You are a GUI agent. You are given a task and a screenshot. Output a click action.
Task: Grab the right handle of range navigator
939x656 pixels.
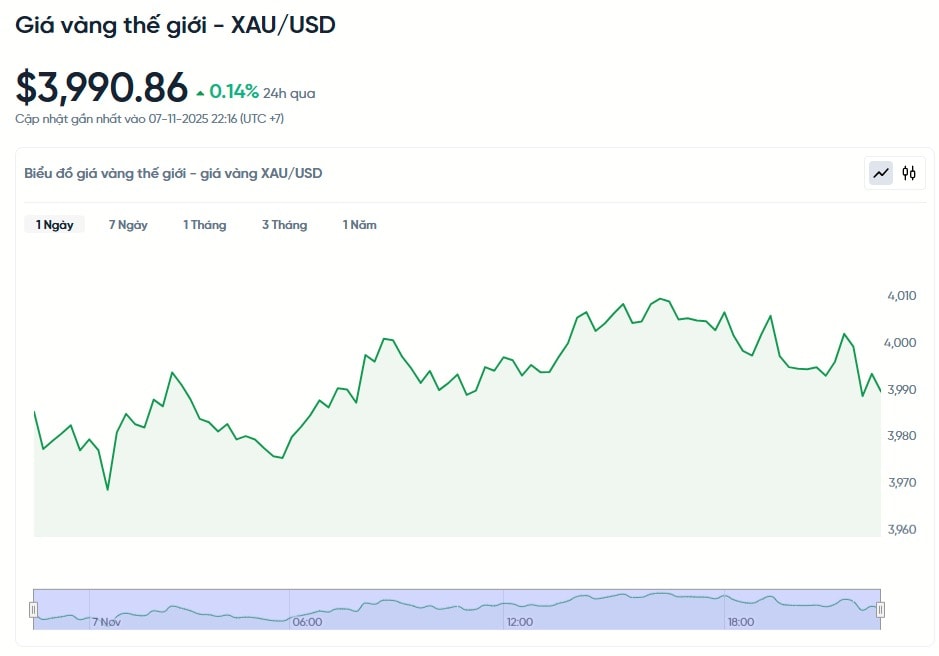(x=881, y=609)
